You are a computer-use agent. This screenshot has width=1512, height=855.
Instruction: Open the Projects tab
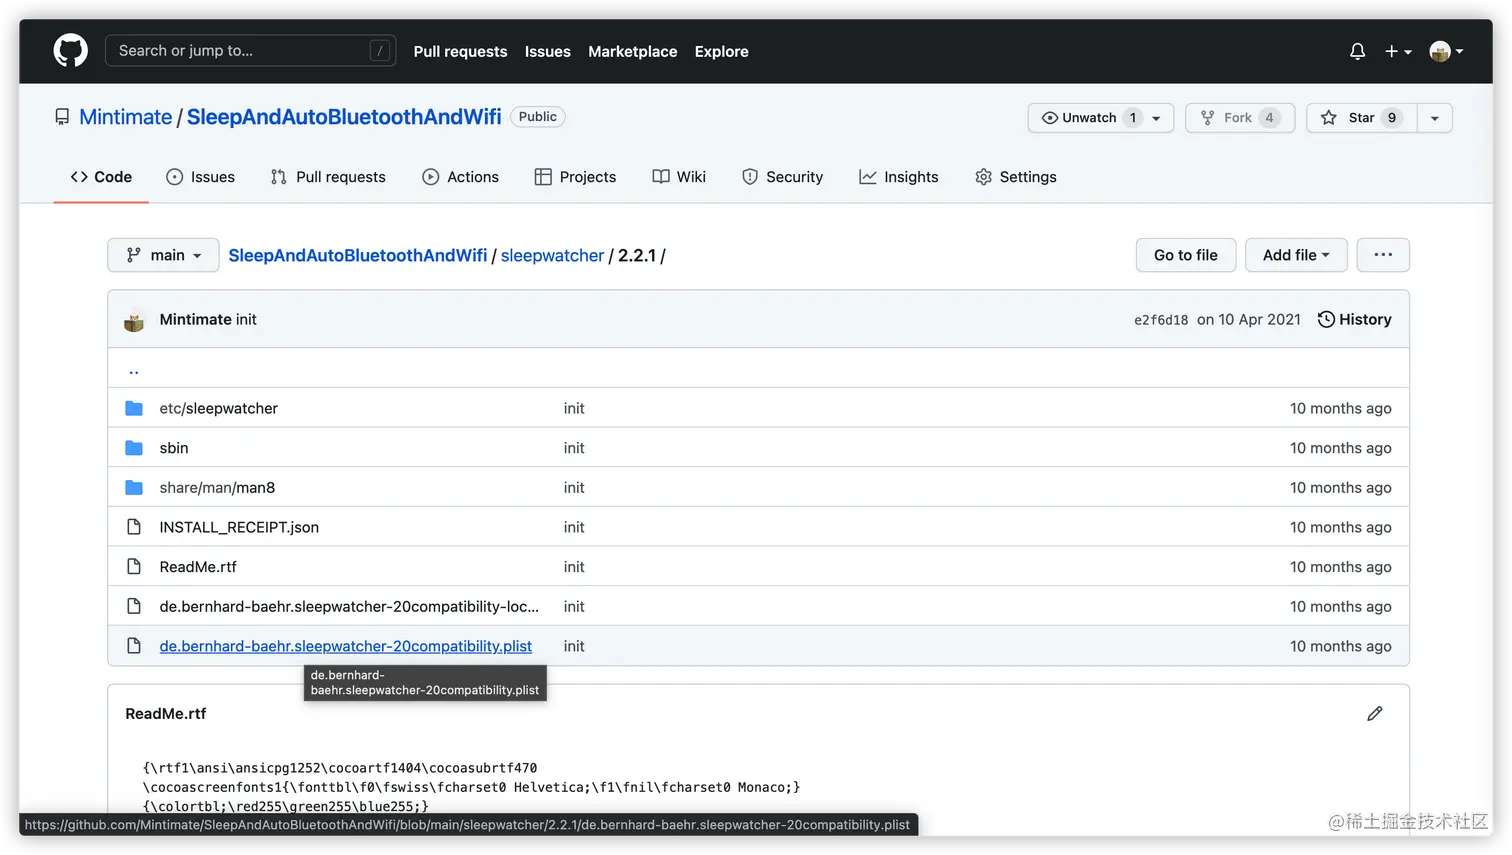[575, 177]
